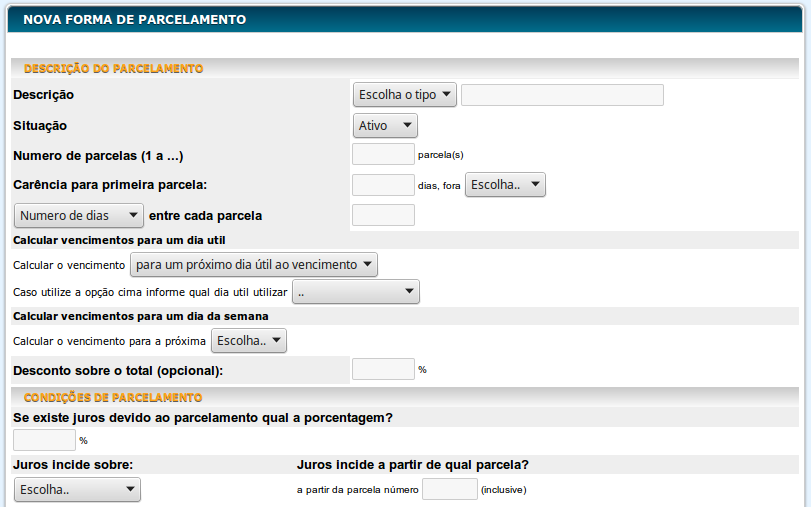Image resolution: width=811 pixels, height=507 pixels.
Task: Click the Numero de parcelas input field
Action: pos(383,154)
